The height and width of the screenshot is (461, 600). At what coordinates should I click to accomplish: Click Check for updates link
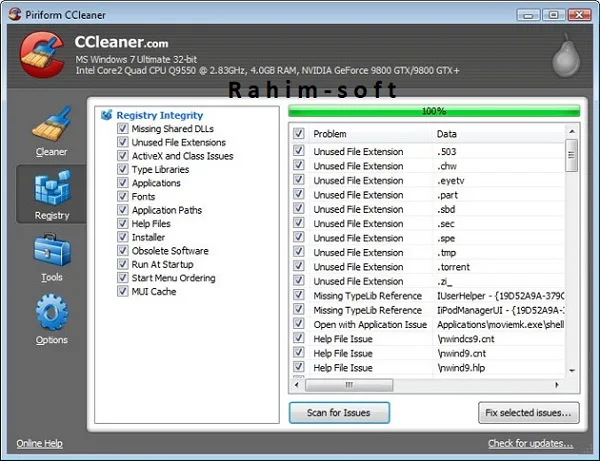click(531, 443)
